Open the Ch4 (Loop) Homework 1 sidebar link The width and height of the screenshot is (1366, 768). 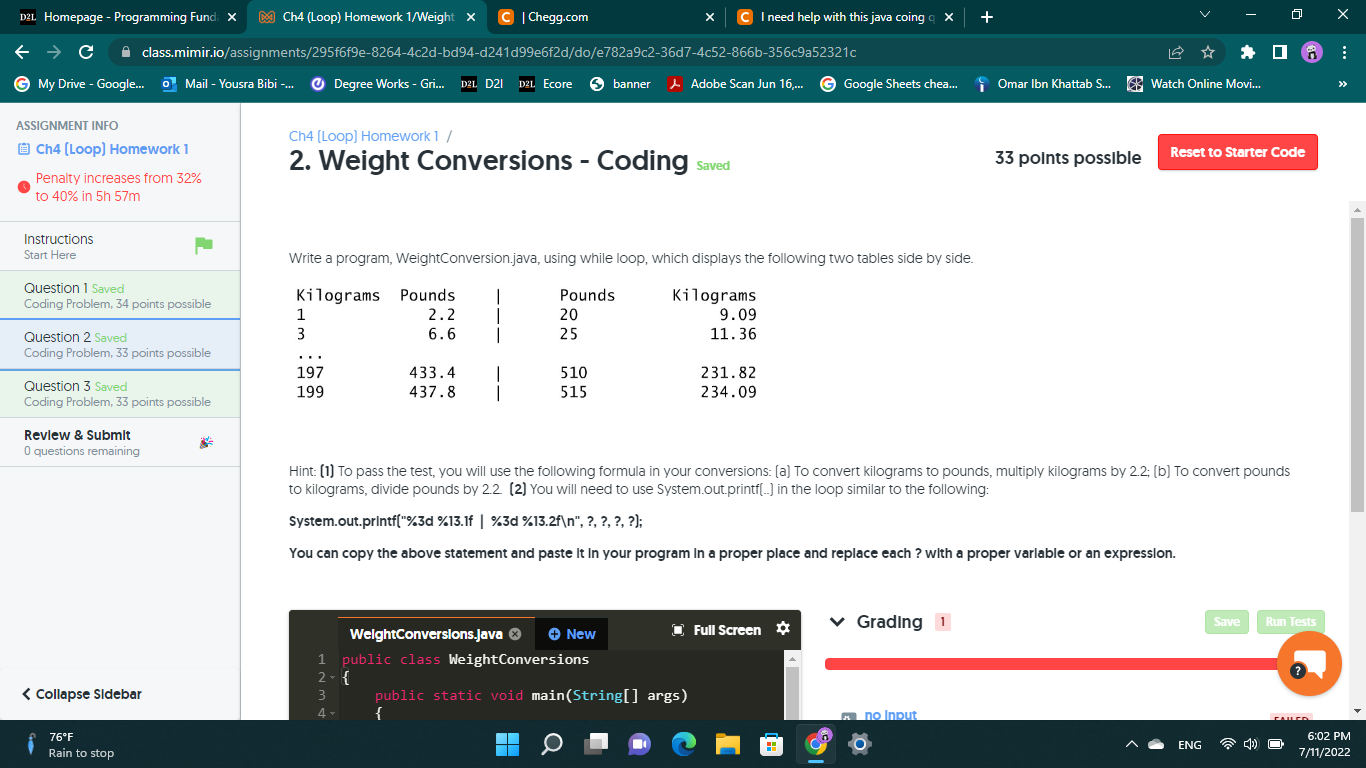[112, 149]
